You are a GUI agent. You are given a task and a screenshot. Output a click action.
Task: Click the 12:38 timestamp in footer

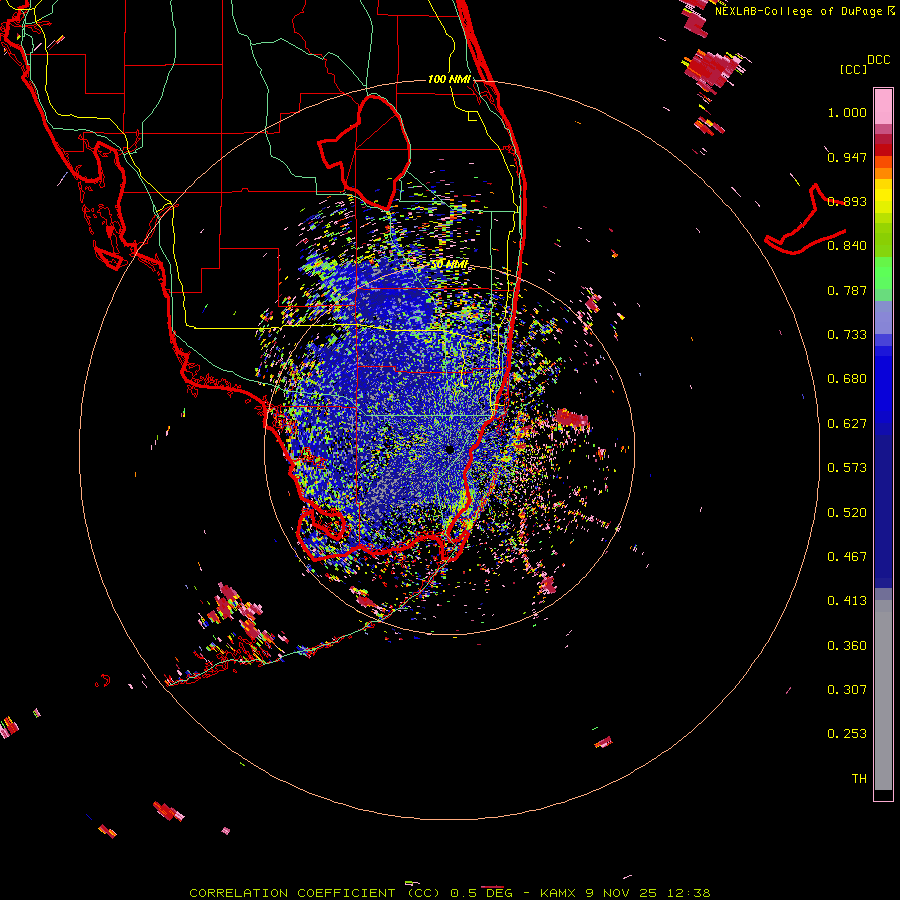click(x=688, y=893)
